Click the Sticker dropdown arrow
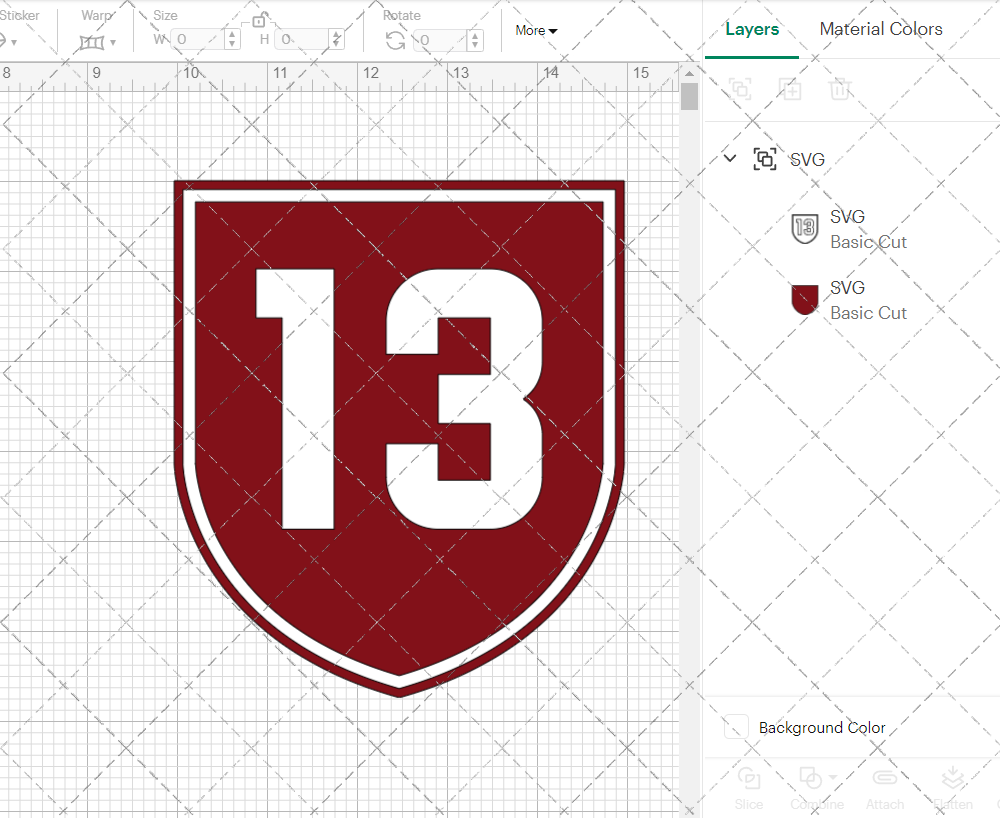Viewport: 1000px width, 818px height. click(14, 43)
